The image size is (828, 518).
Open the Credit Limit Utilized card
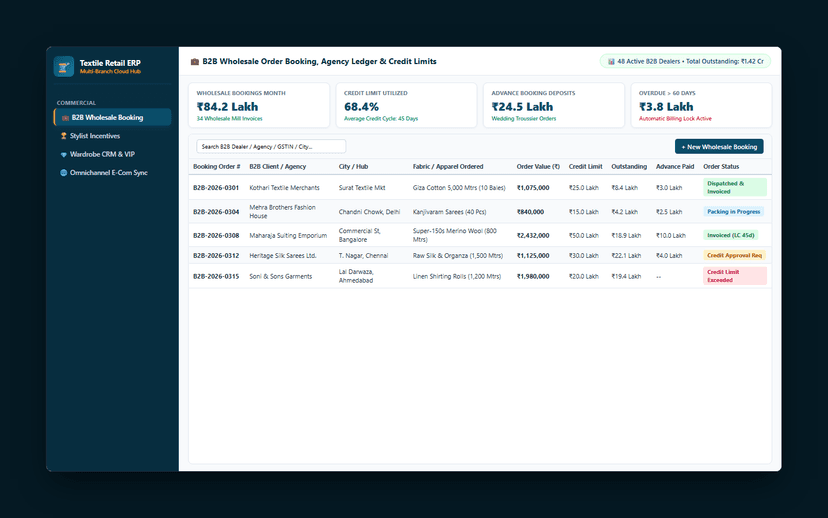pyautogui.click(x=406, y=105)
